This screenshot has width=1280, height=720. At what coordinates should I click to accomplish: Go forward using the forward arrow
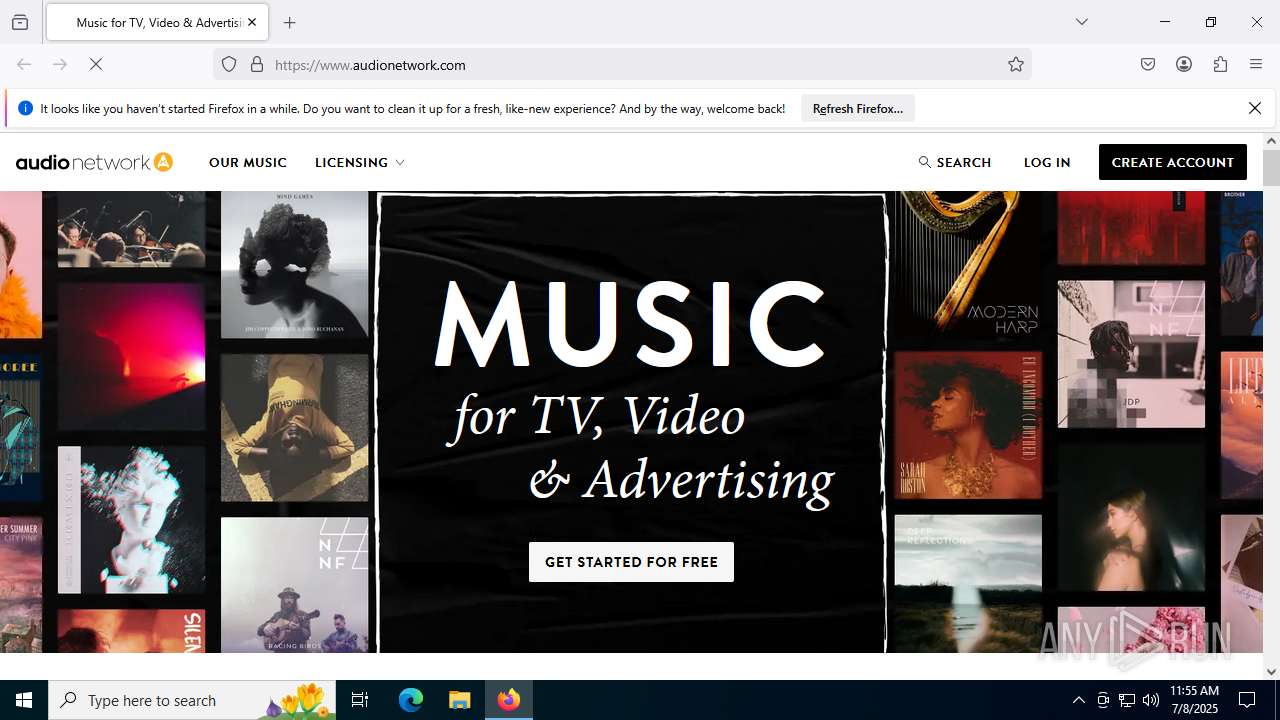[x=60, y=64]
